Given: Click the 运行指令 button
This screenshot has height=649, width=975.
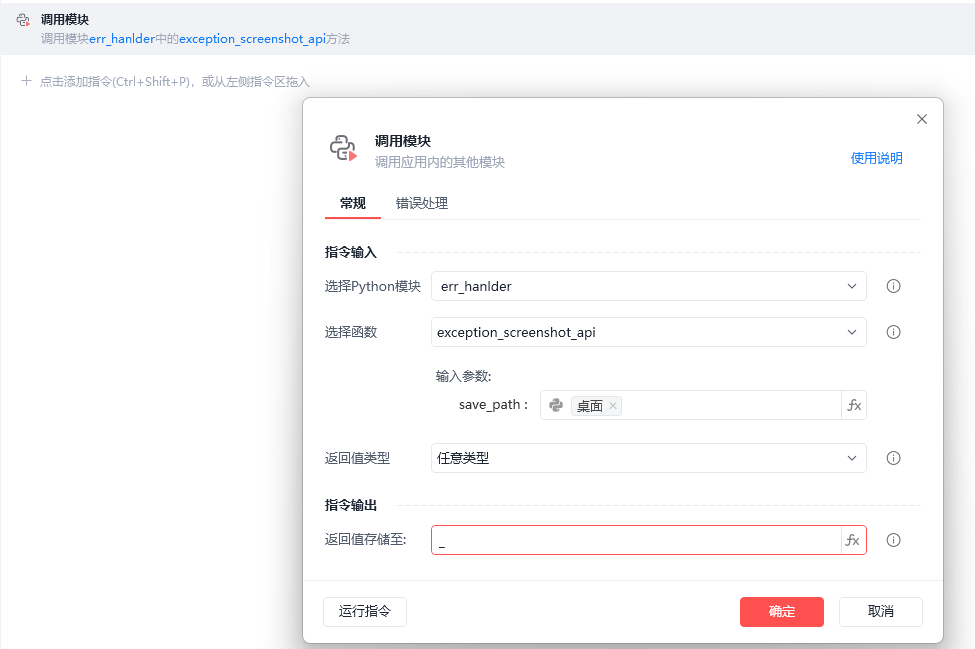Looking at the screenshot, I should [365, 612].
